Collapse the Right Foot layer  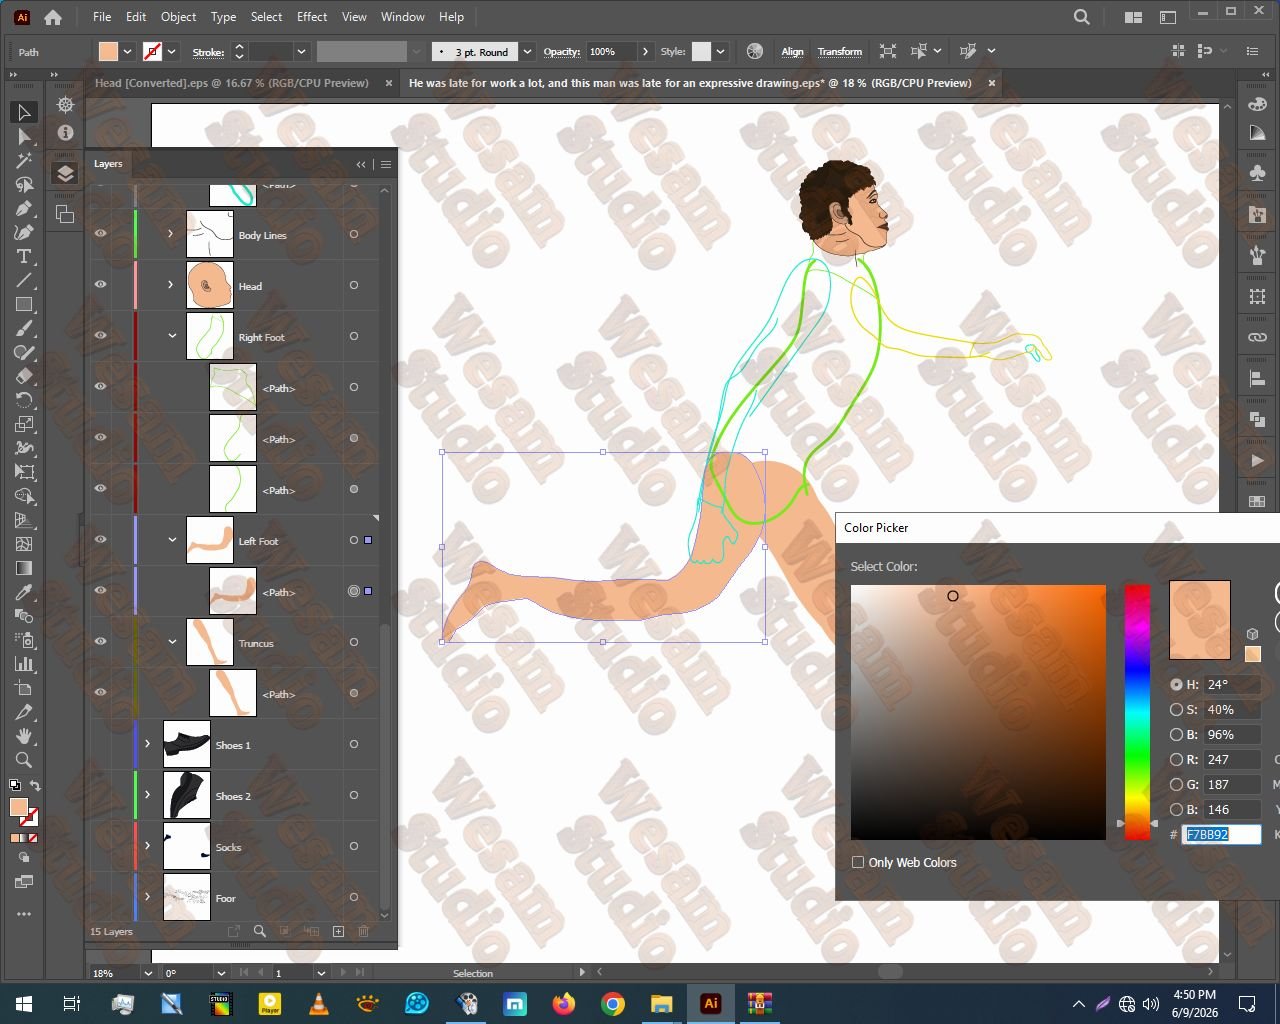171,336
